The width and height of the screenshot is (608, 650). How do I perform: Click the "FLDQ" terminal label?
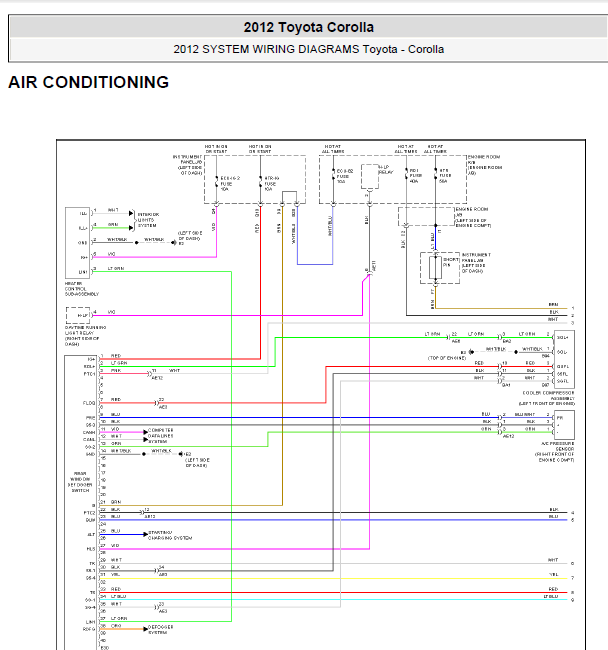[89, 403]
